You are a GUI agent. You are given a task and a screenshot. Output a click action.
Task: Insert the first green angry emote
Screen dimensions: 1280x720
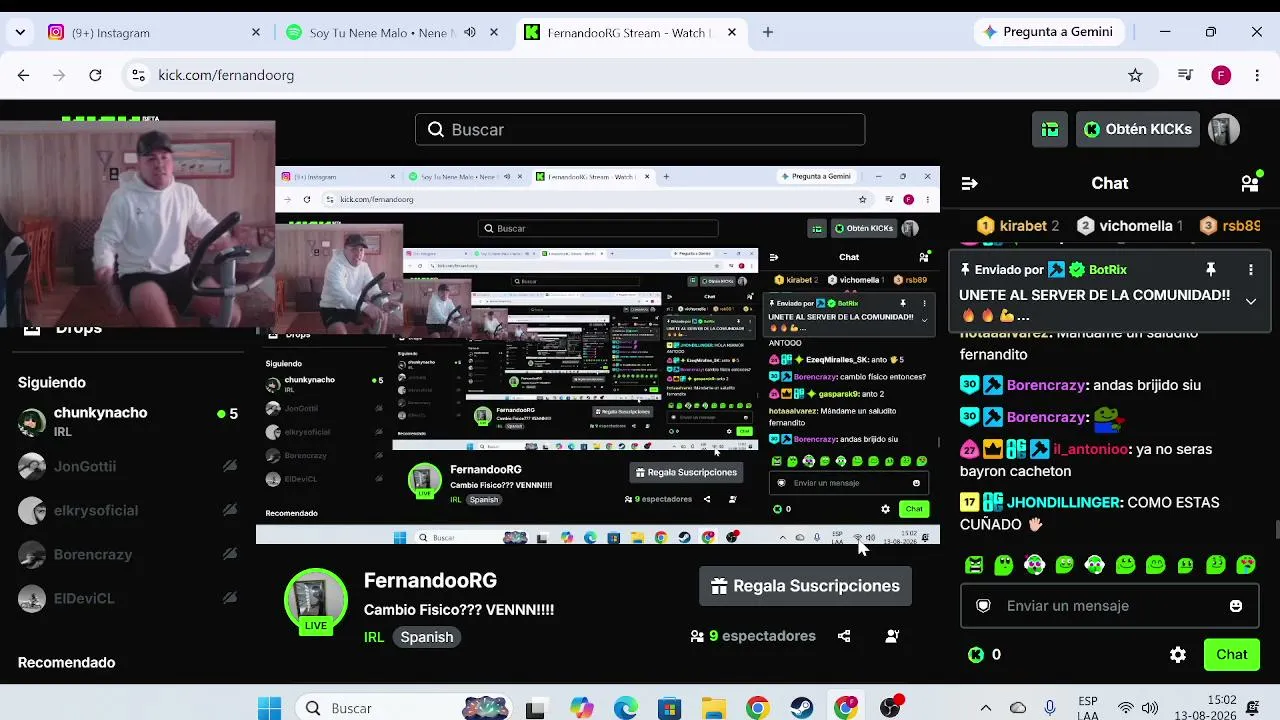[974, 565]
